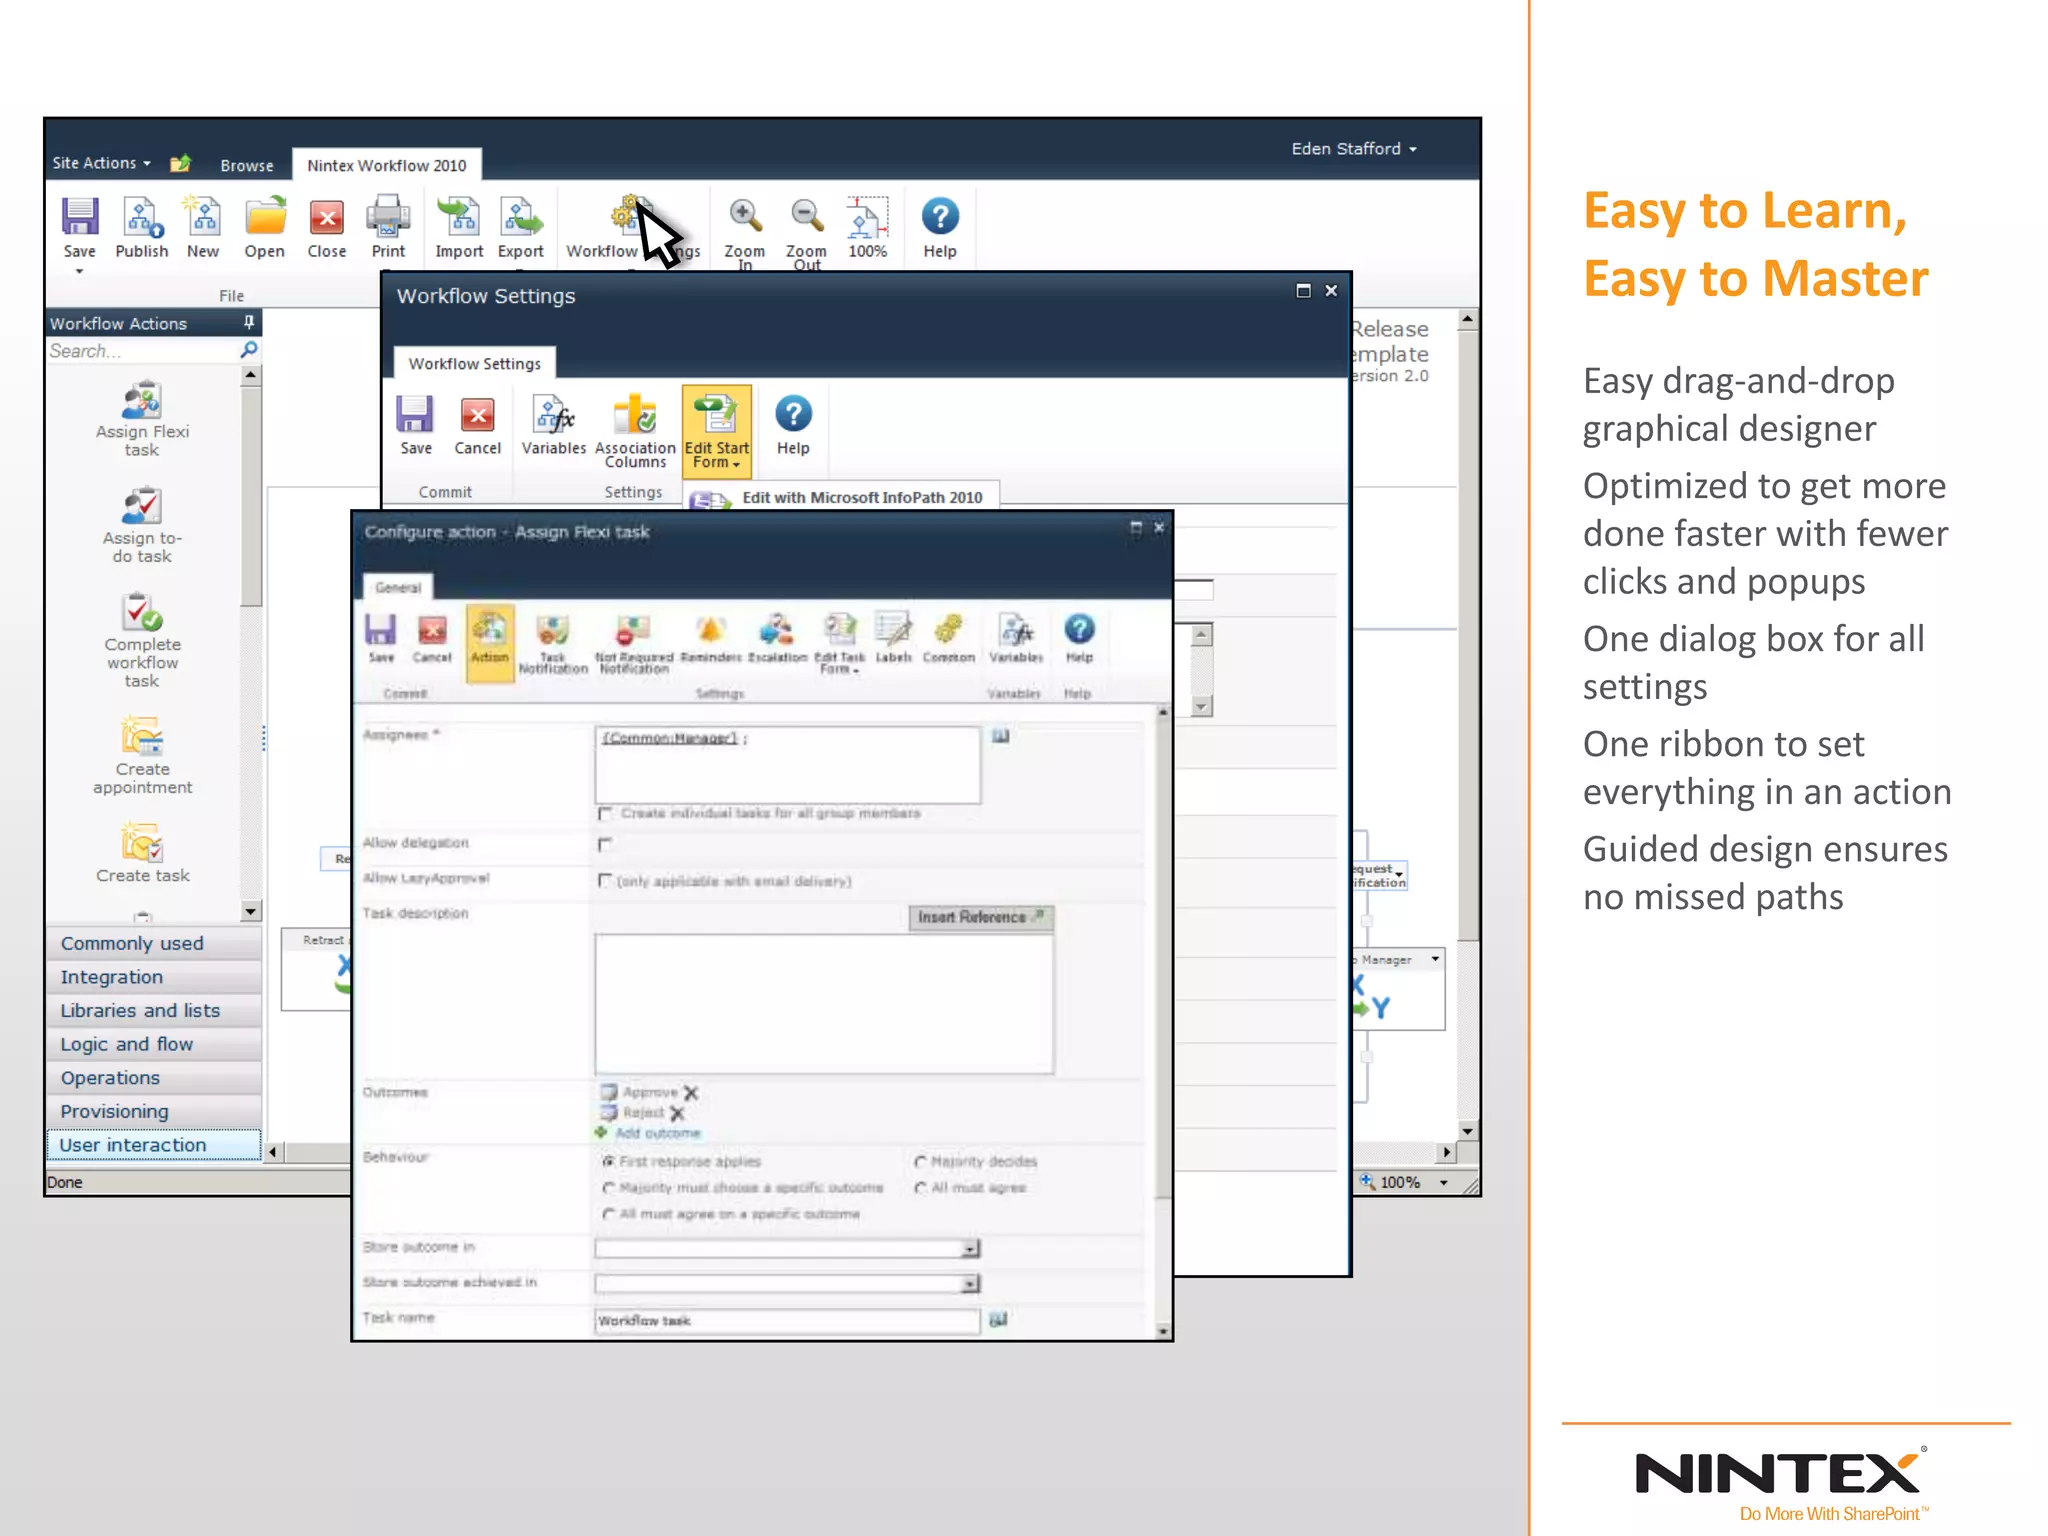Select the Nintex Workflow 2010 tab
The image size is (2048, 1536).
coord(387,165)
